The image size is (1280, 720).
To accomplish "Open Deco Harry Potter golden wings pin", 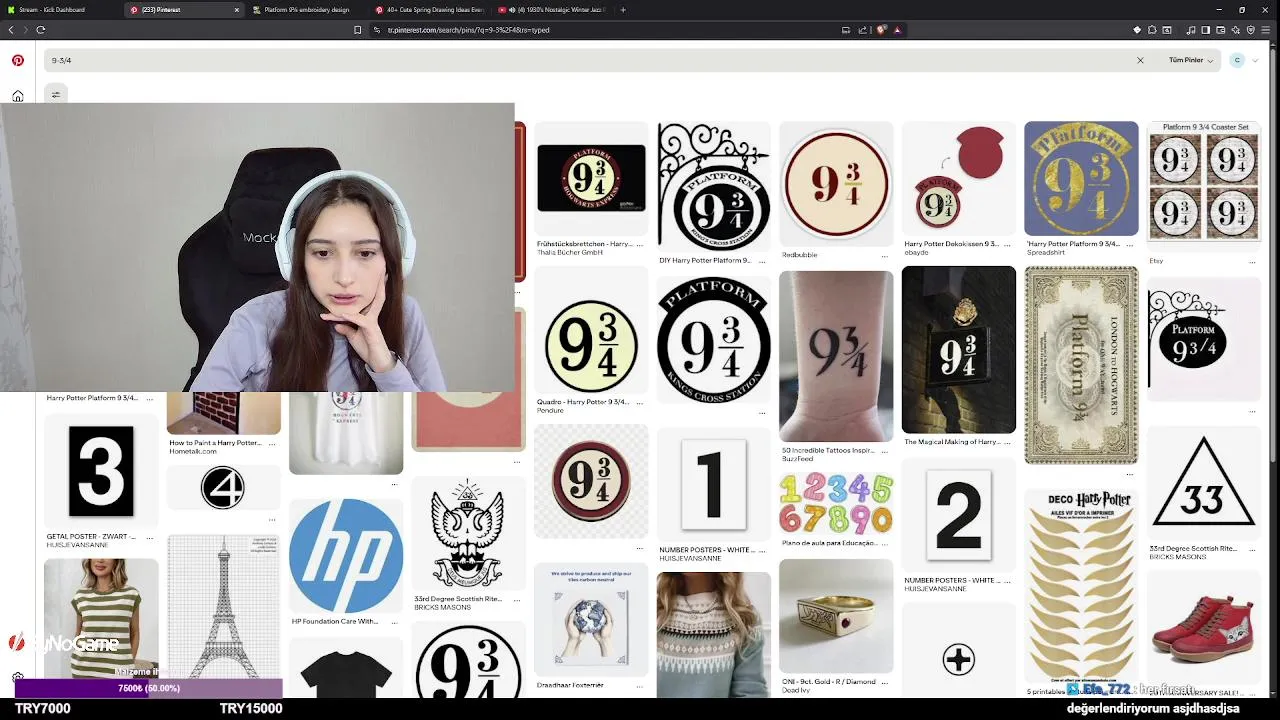I will 1081,585.
